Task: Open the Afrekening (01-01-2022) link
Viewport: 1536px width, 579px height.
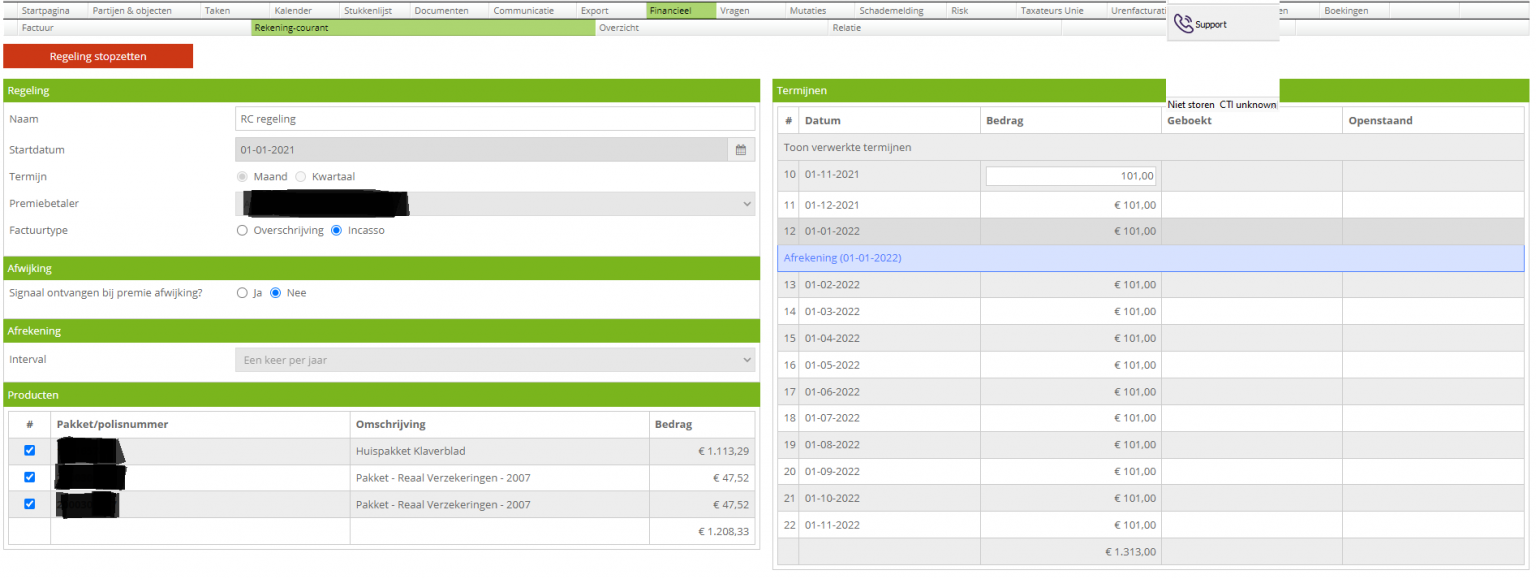Action: (x=842, y=258)
